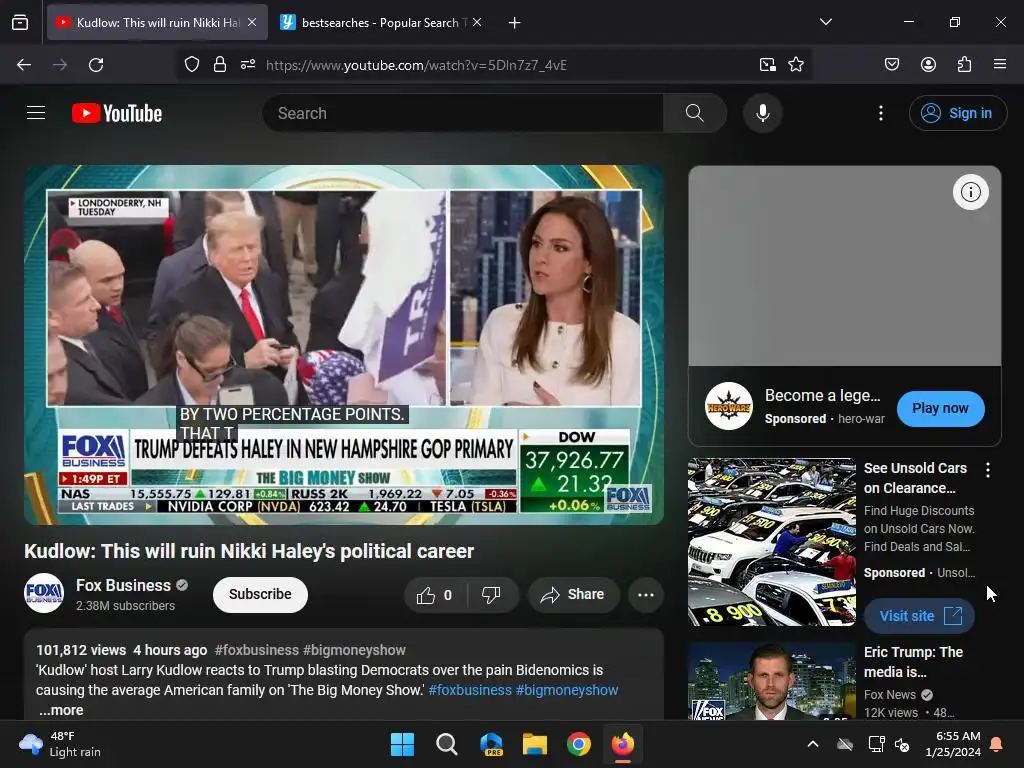Image resolution: width=1024 pixels, height=768 pixels.
Task: Open notifications bell in taskbar
Action: (x=997, y=744)
